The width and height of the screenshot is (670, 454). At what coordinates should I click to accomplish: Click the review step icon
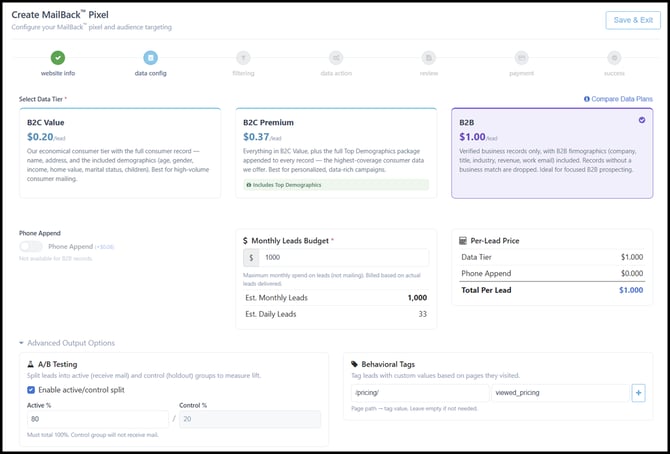429,58
